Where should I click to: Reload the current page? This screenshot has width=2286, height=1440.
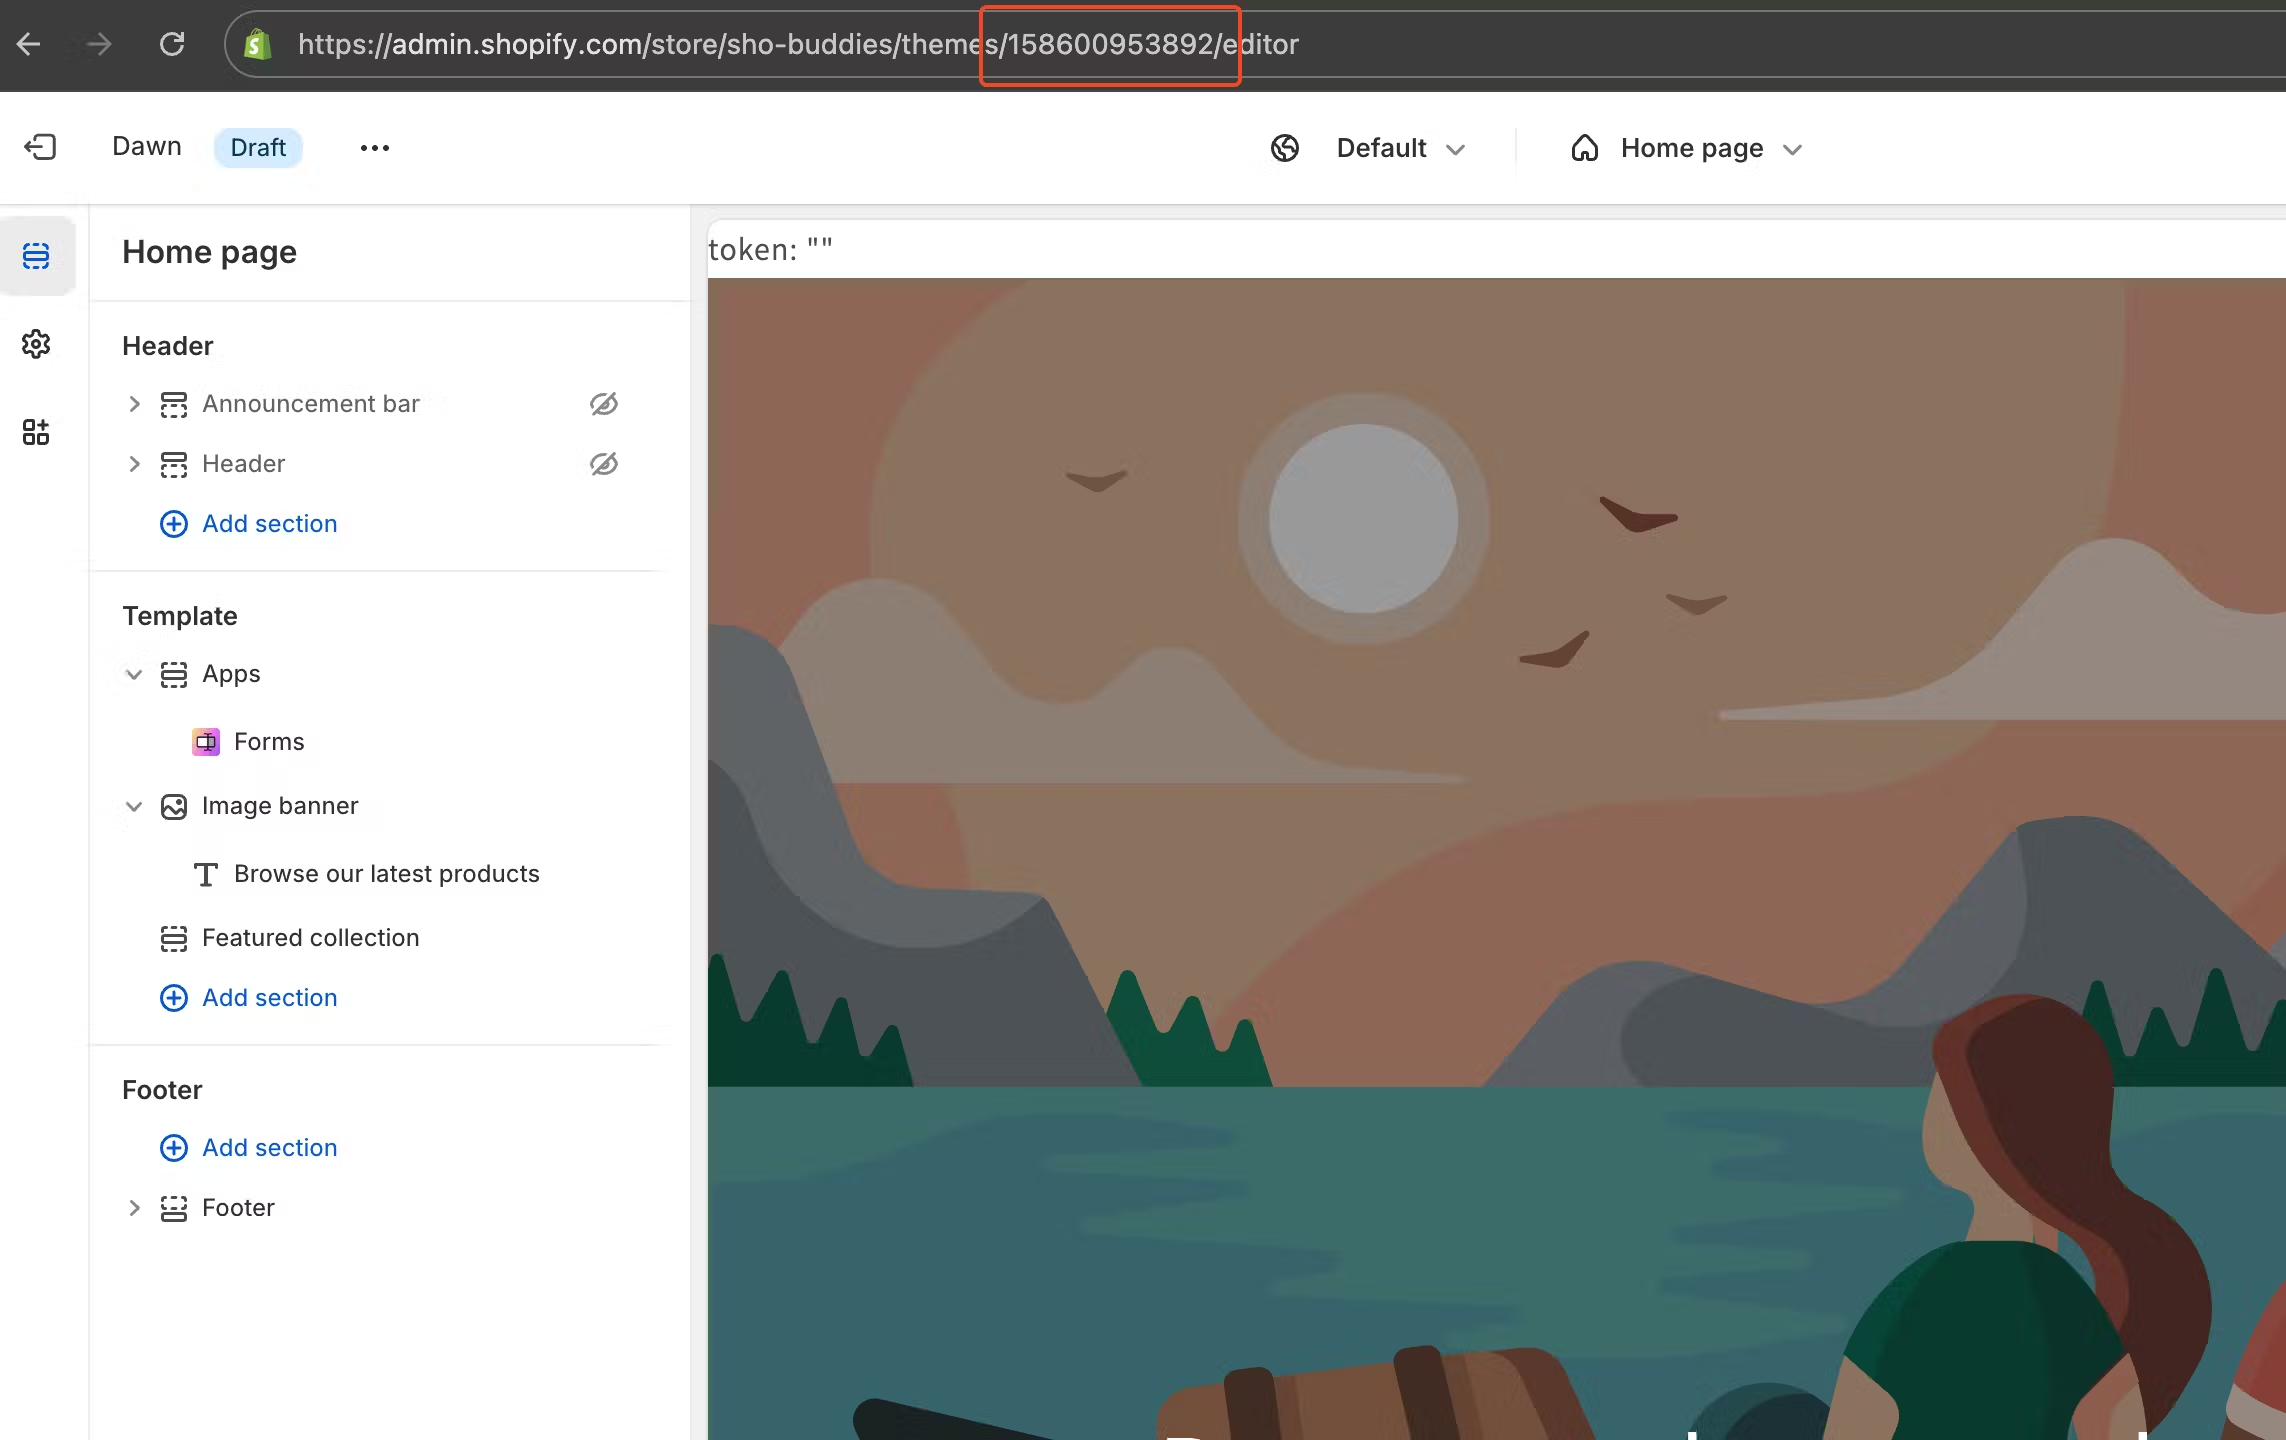pos(171,44)
